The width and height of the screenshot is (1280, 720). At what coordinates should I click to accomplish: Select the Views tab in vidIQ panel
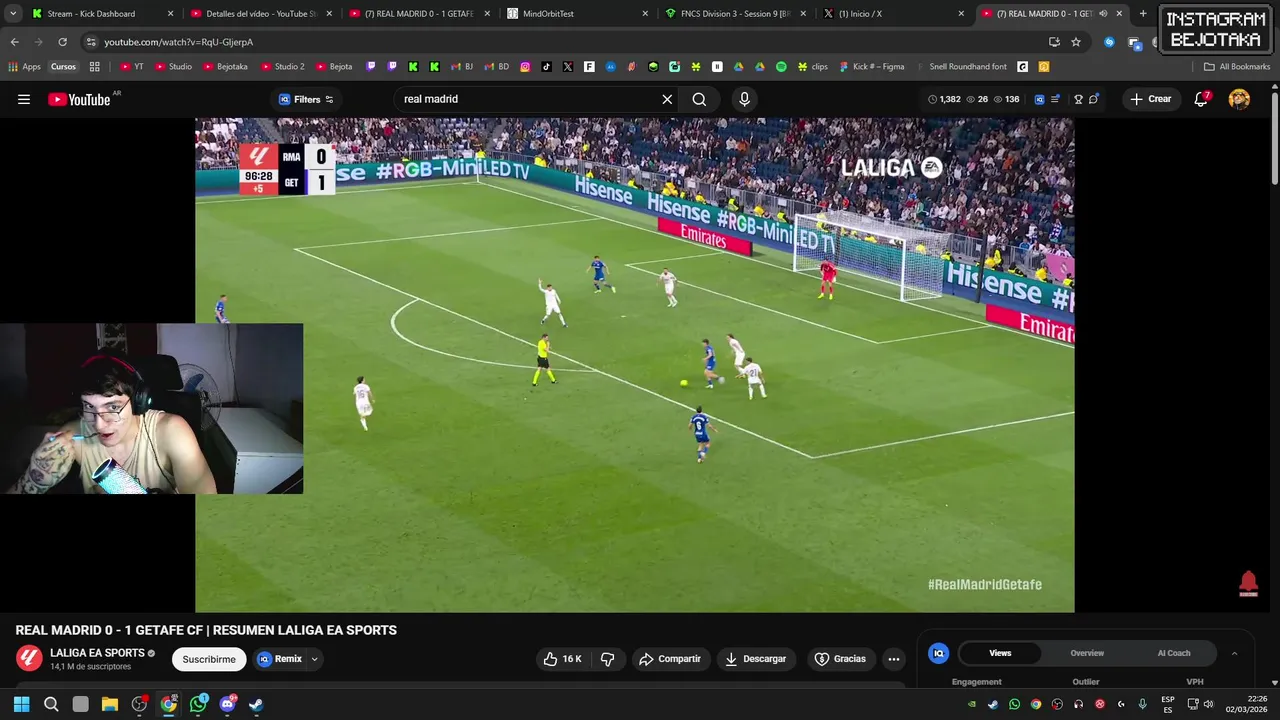point(1000,653)
